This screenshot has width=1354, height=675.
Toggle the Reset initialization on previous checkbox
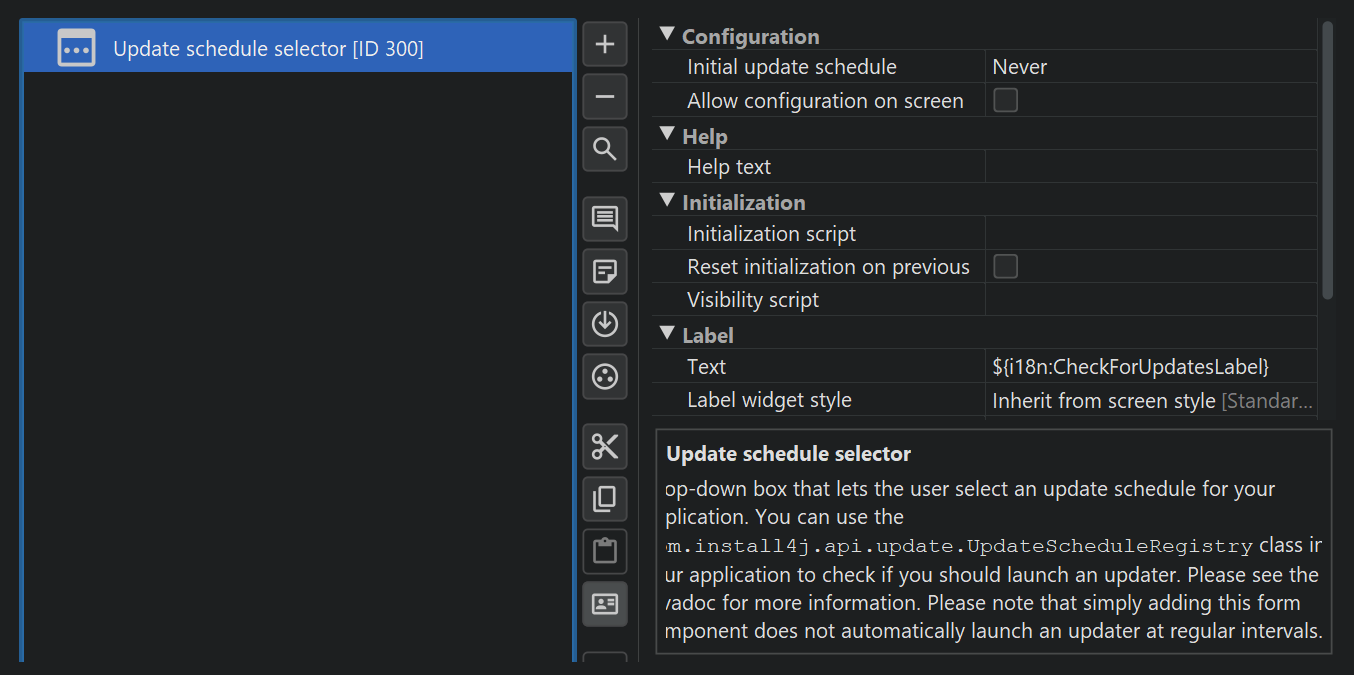(x=1005, y=266)
